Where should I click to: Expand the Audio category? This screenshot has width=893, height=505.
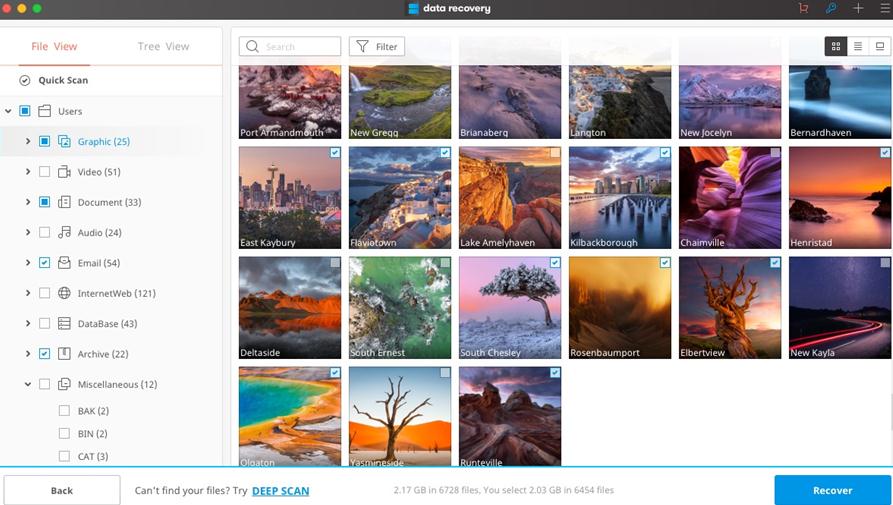tap(28, 233)
